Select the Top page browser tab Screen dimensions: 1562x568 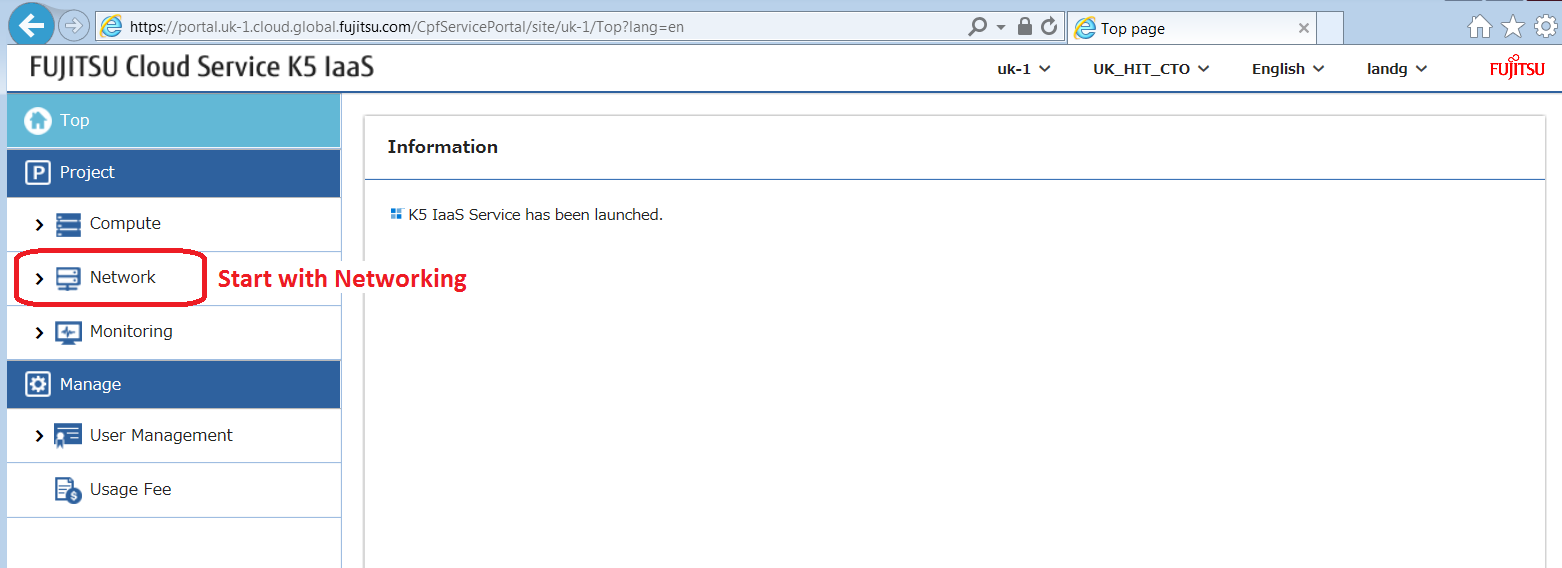(x=1191, y=28)
